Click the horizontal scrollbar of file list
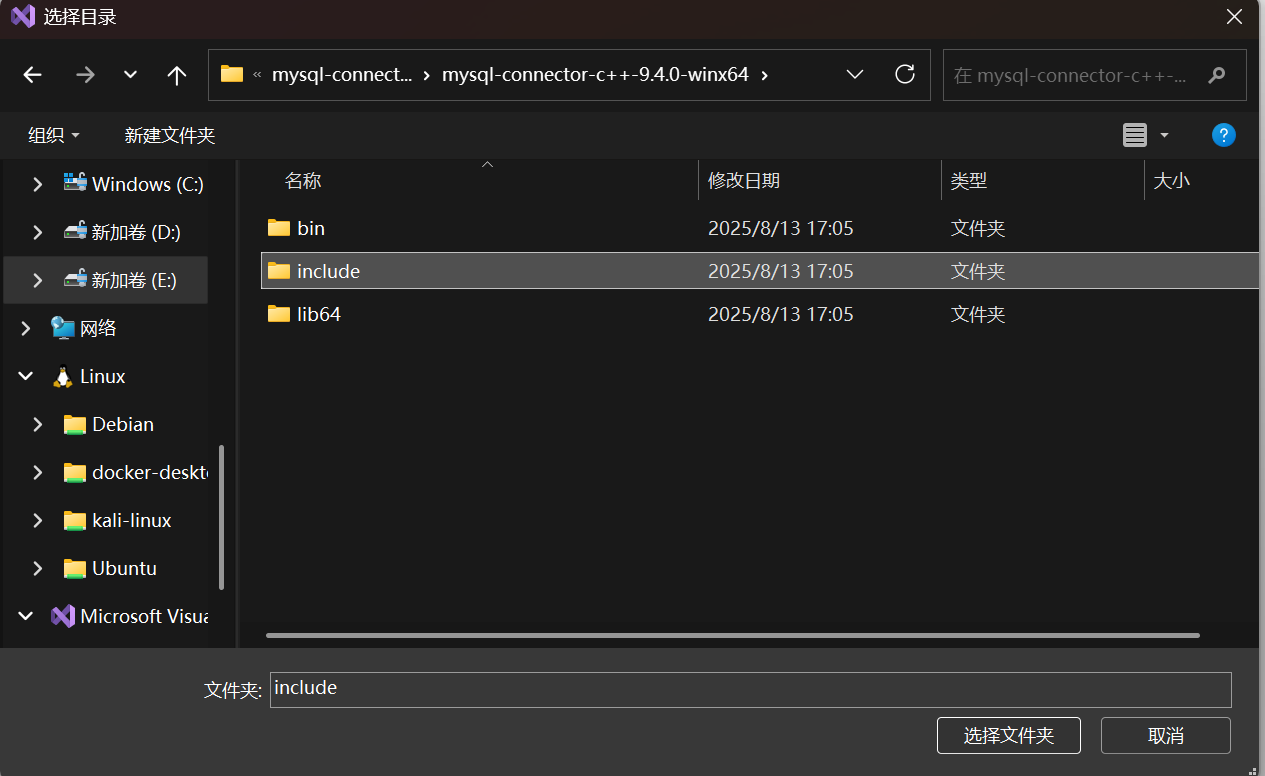 pos(732,635)
